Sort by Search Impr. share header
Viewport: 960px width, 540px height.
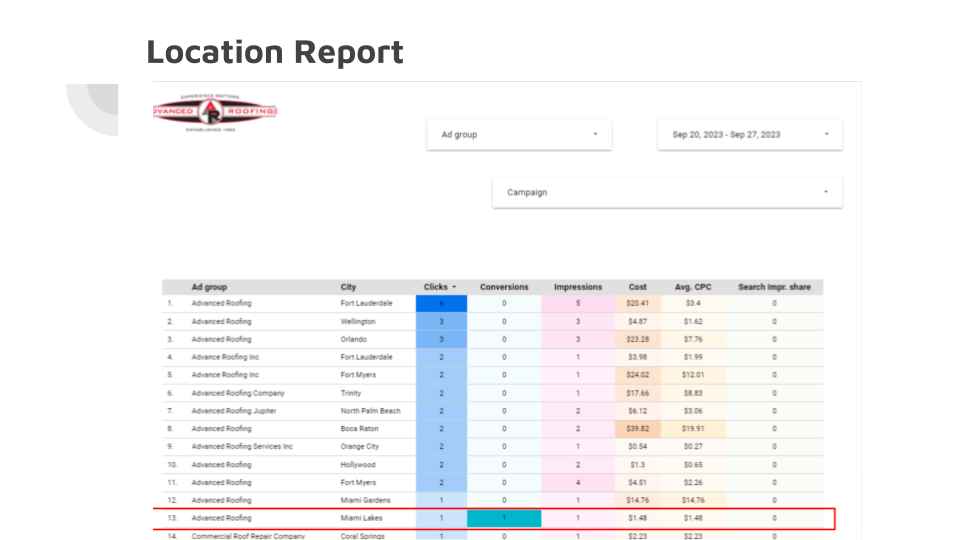pos(774,287)
